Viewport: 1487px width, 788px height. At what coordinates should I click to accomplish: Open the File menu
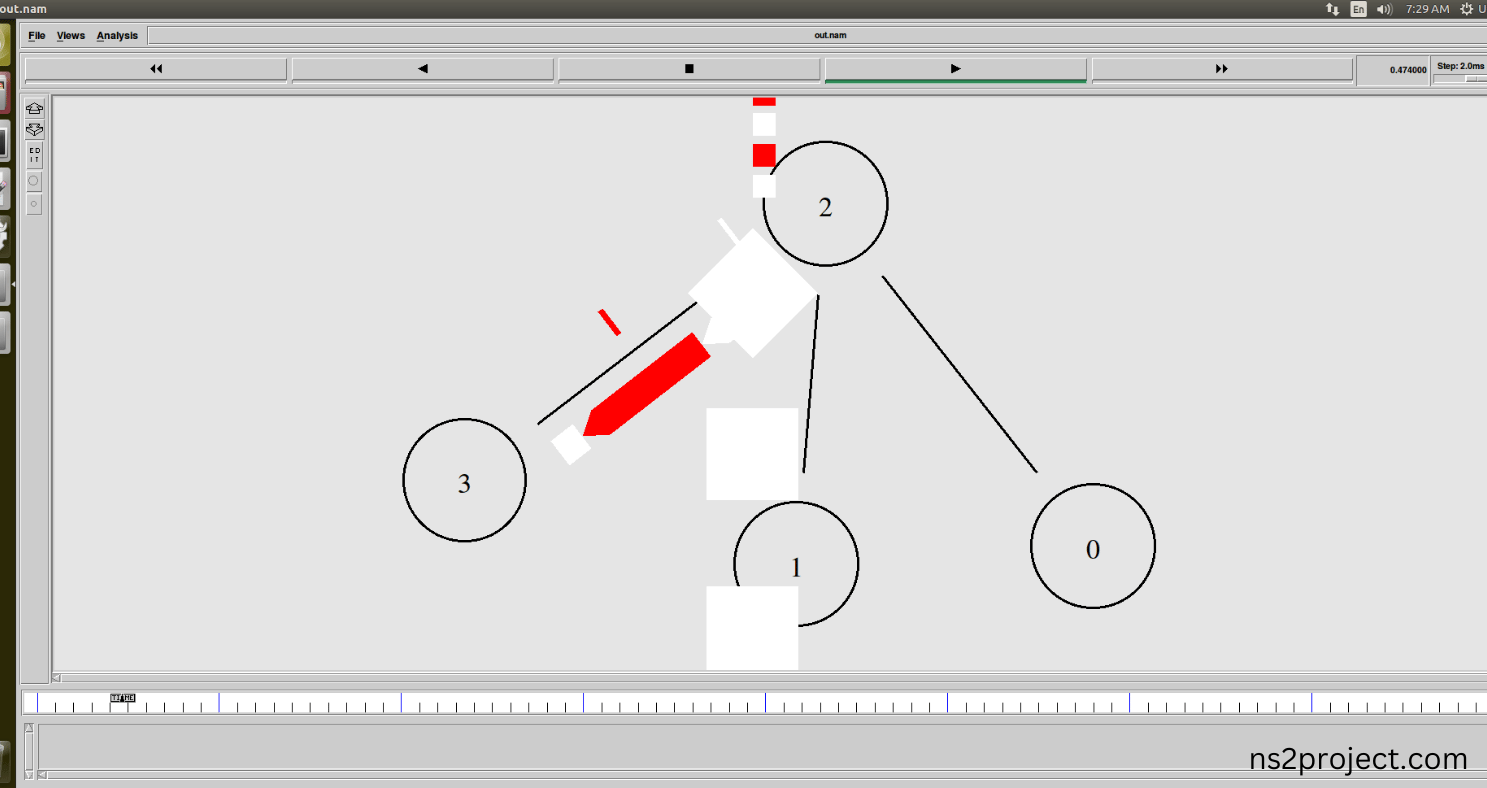click(37, 35)
